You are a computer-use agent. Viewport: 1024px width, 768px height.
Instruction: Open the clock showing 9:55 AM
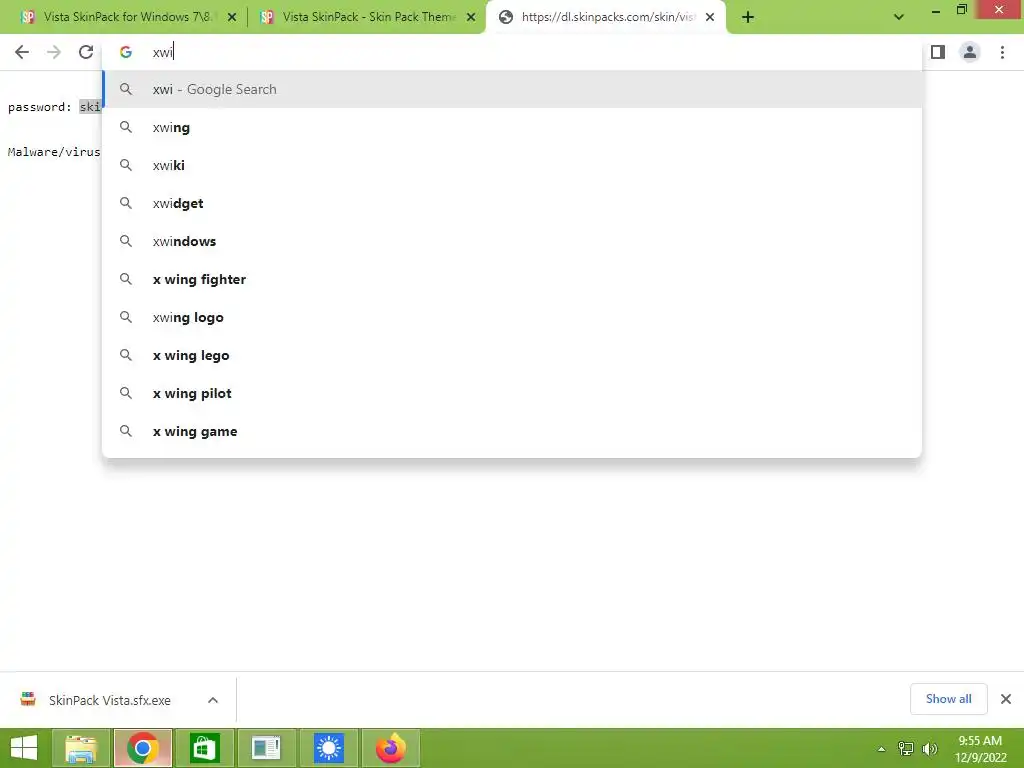tap(980, 749)
